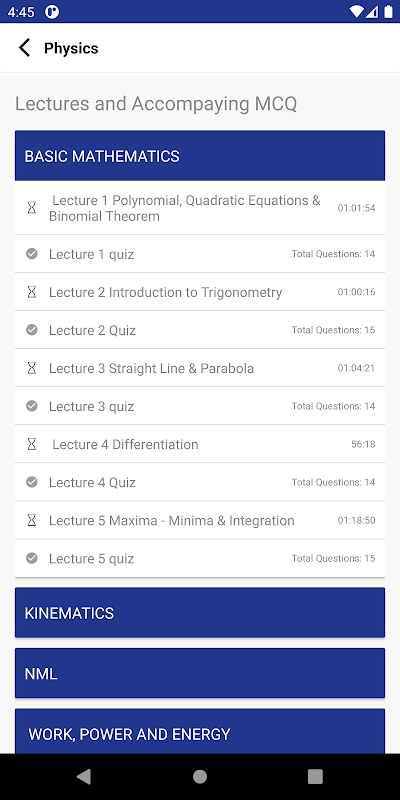Viewport: 400px width, 800px height.
Task: Tap the back arrow beside Physics
Action: tap(24, 48)
